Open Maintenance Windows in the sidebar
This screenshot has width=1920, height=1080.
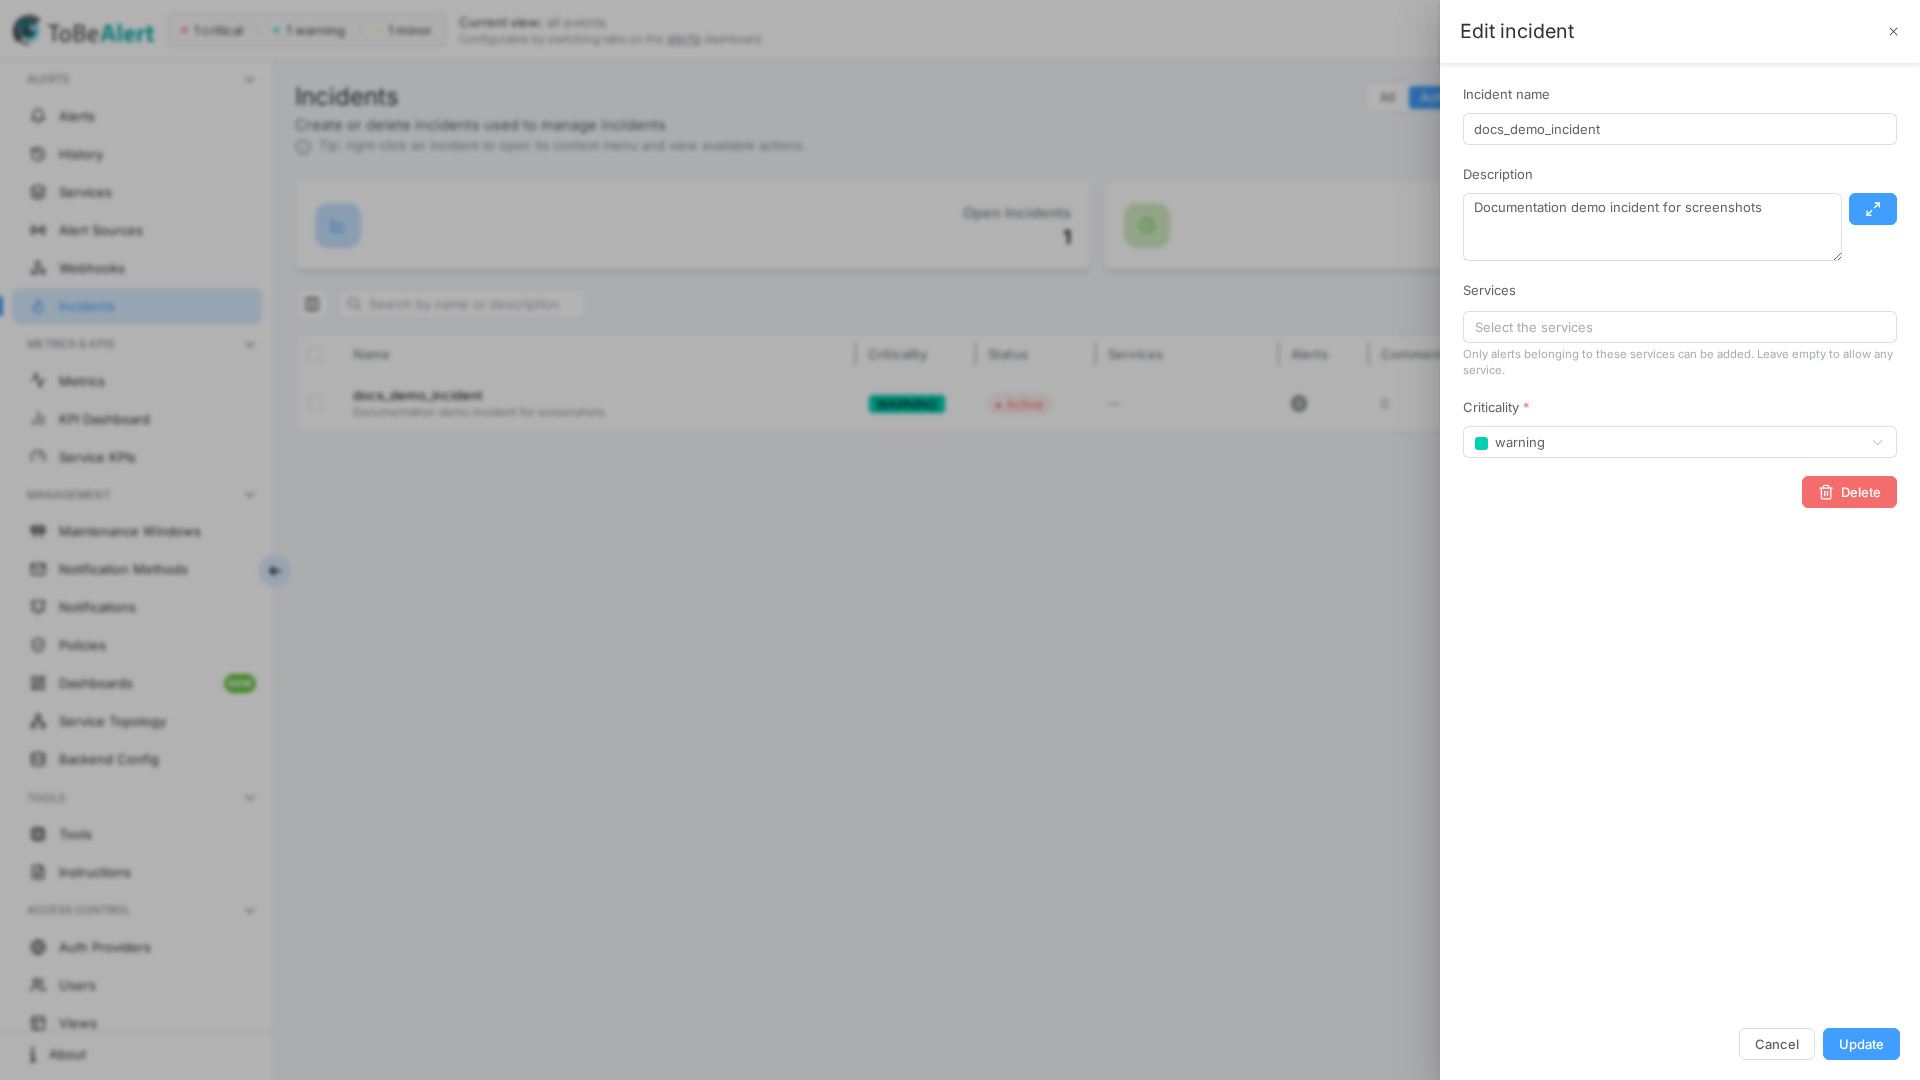coord(137,531)
